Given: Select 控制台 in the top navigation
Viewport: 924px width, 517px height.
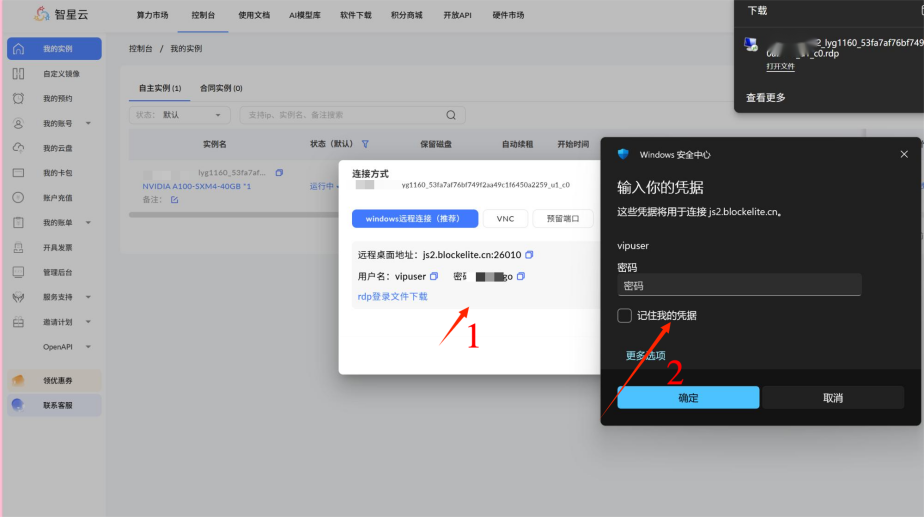Looking at the screenshot, I should click(203, 15).
